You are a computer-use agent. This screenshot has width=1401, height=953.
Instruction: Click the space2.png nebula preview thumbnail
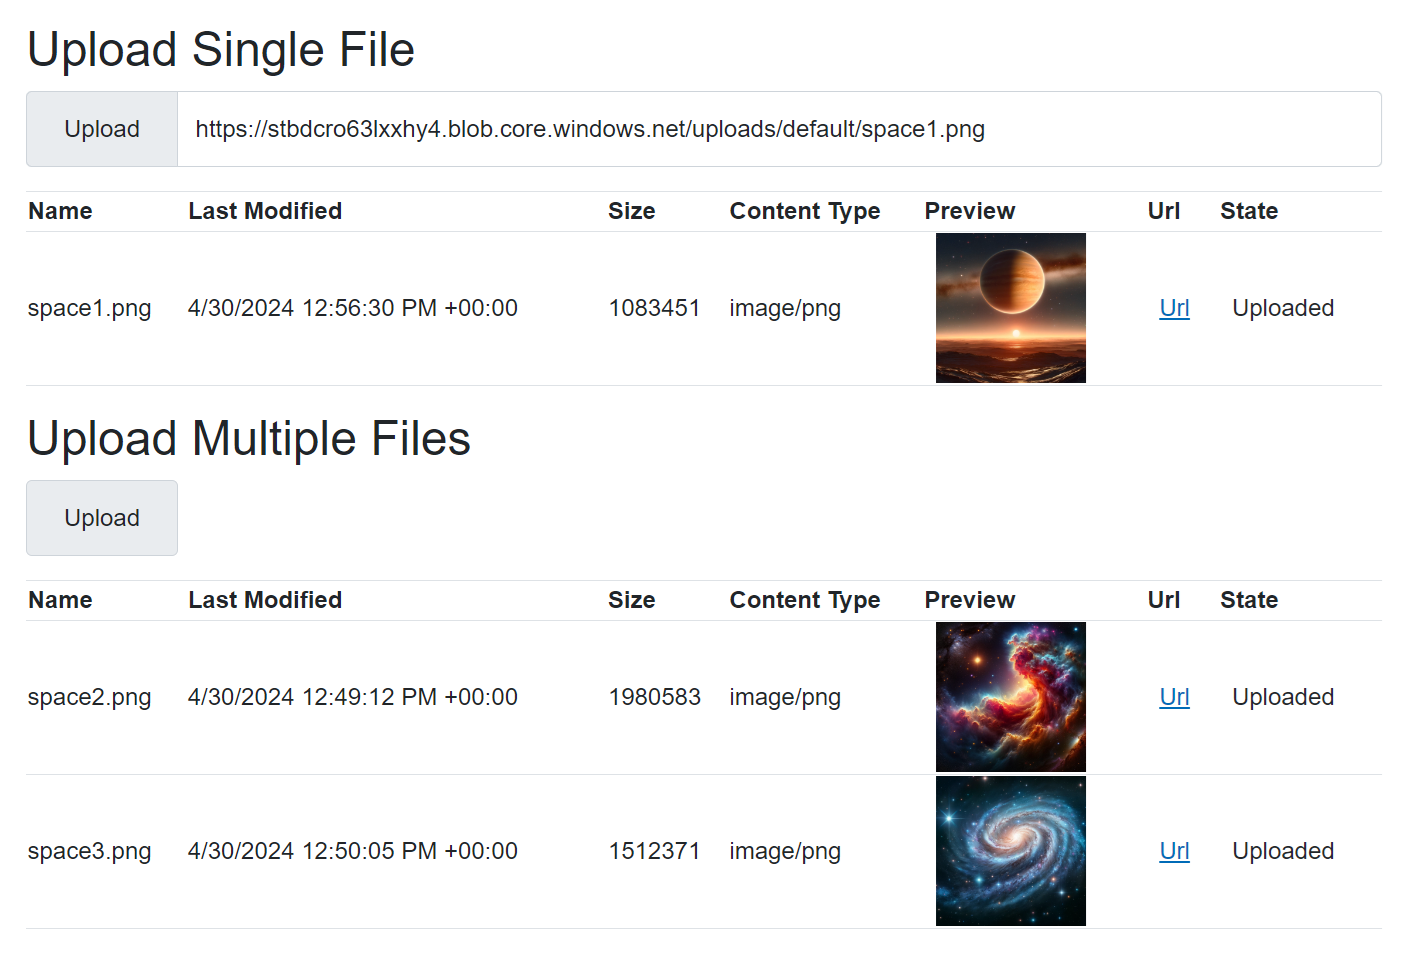coord(1011,697)
